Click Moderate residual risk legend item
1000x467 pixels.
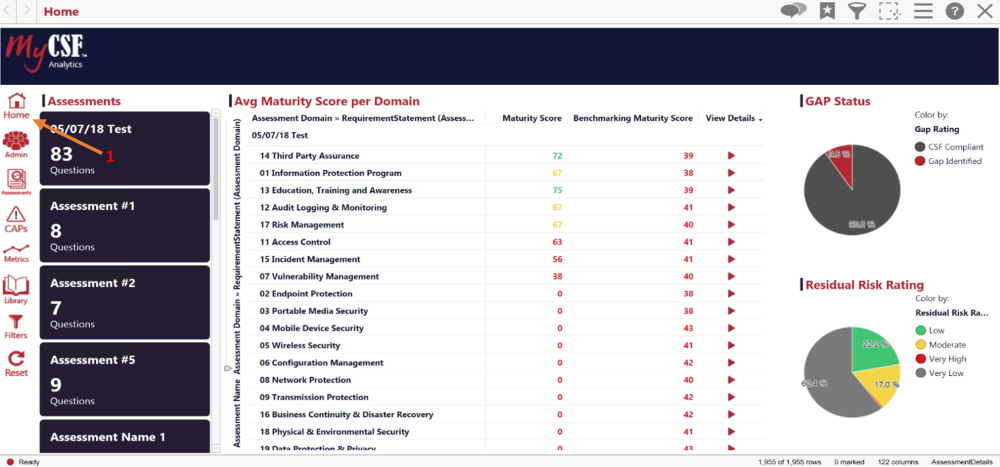(941, 345)
